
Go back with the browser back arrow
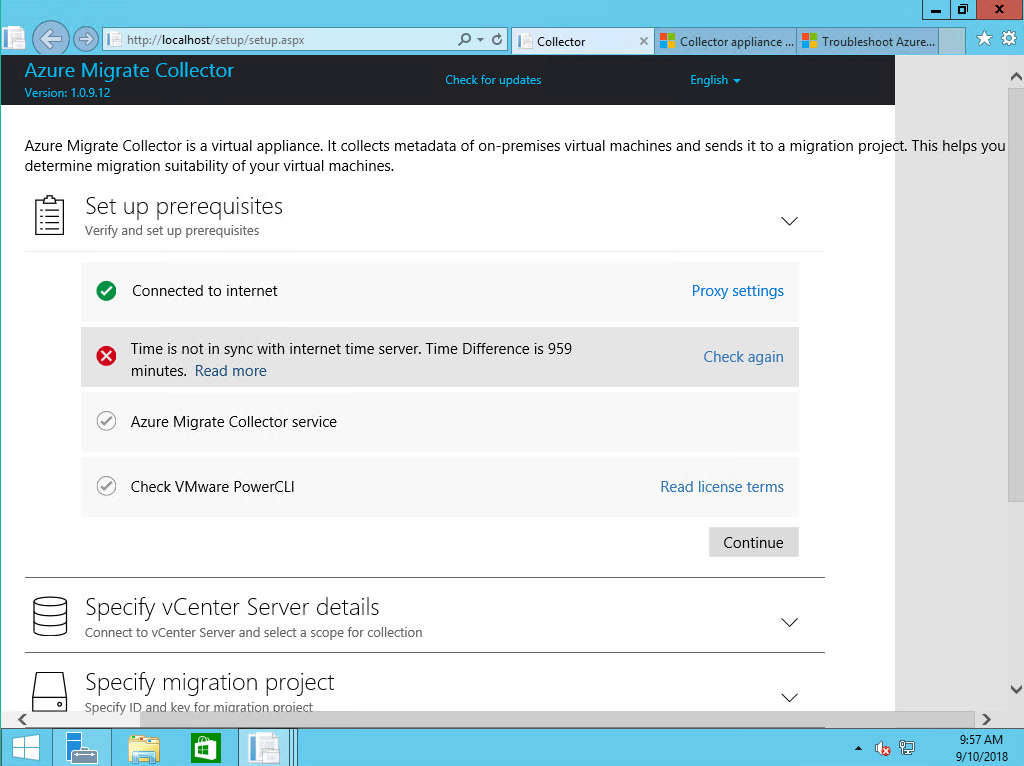(50, 39)
